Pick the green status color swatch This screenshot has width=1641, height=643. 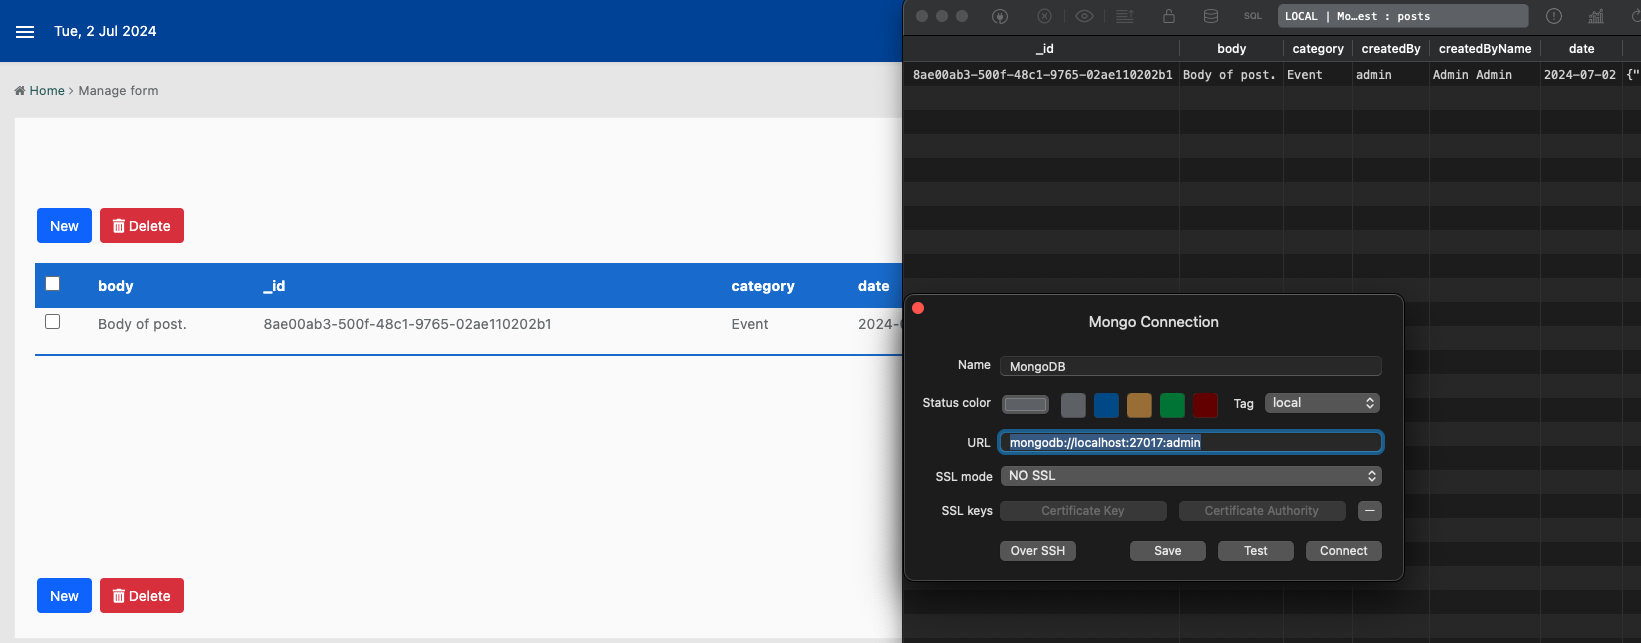pyautogui.click(x=1172, y=405)
